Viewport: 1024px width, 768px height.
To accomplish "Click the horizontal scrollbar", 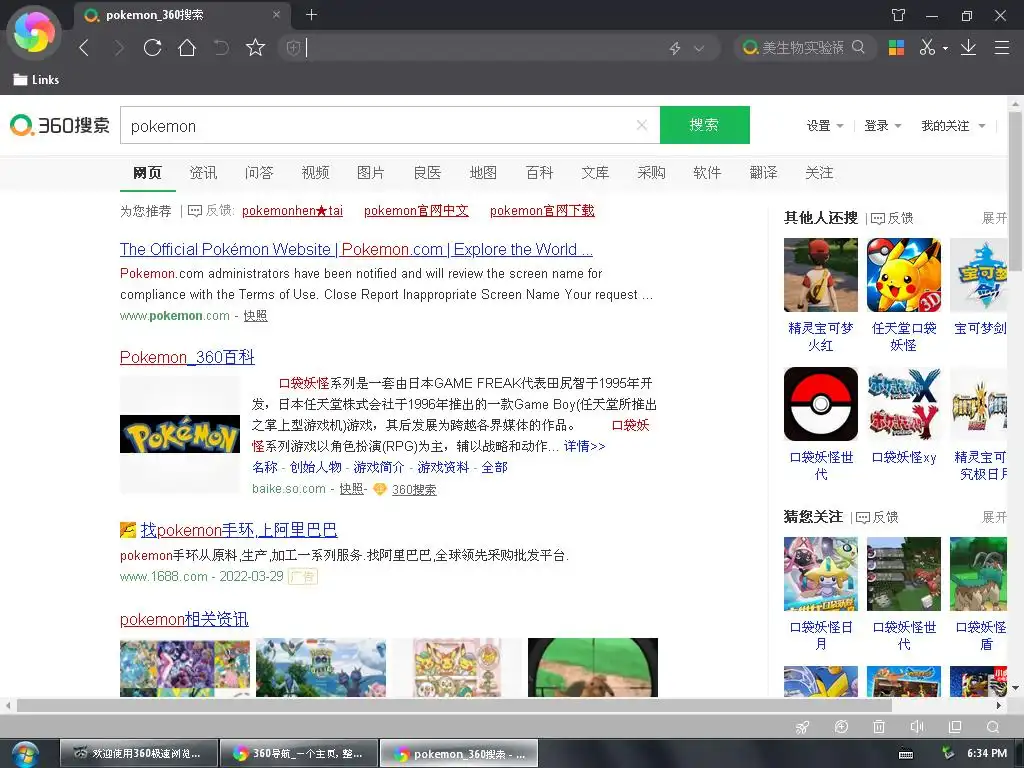I will [x=454, y=705].
